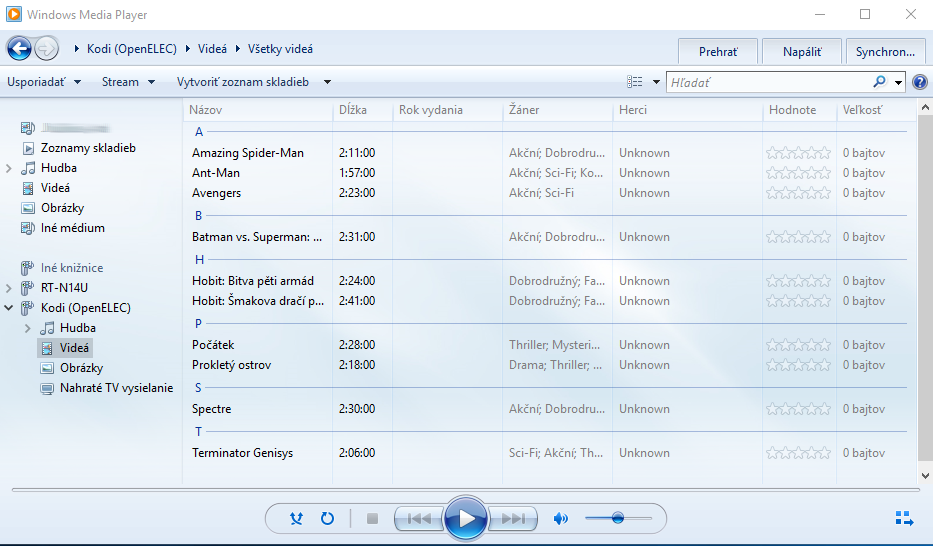The image size is (933, 546).
Task: Click Všetky videá in the breadcrumb
Action: (x=280, y=49)
